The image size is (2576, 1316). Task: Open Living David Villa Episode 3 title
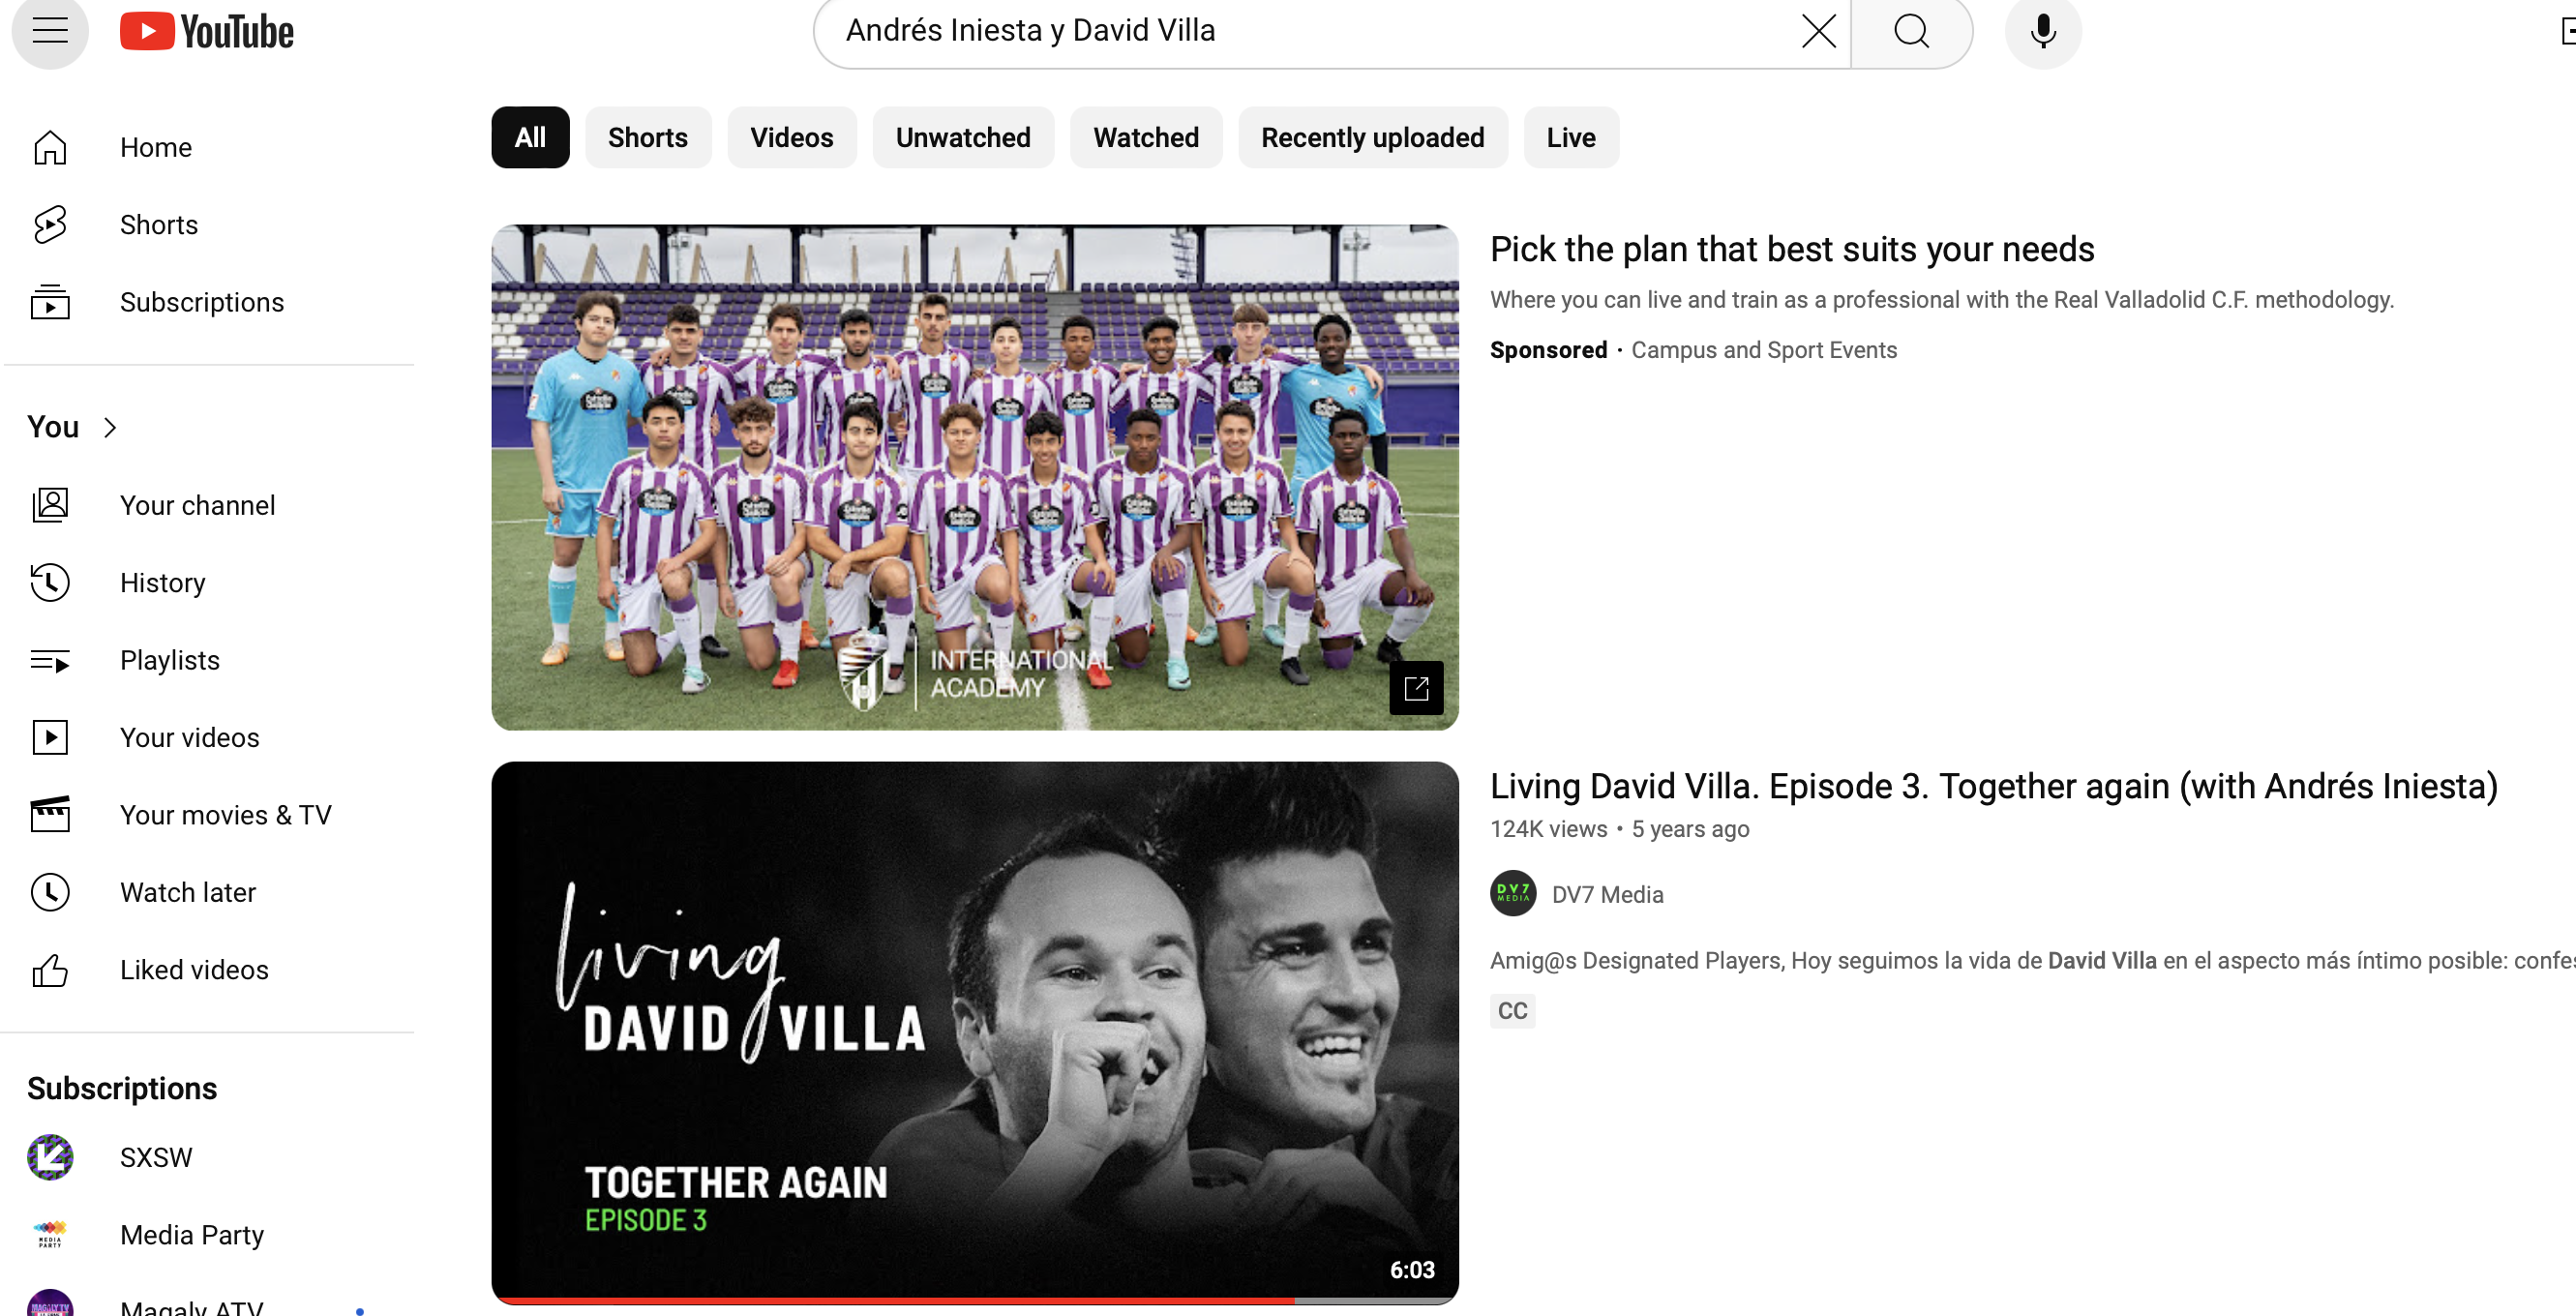pos(1992,786)
